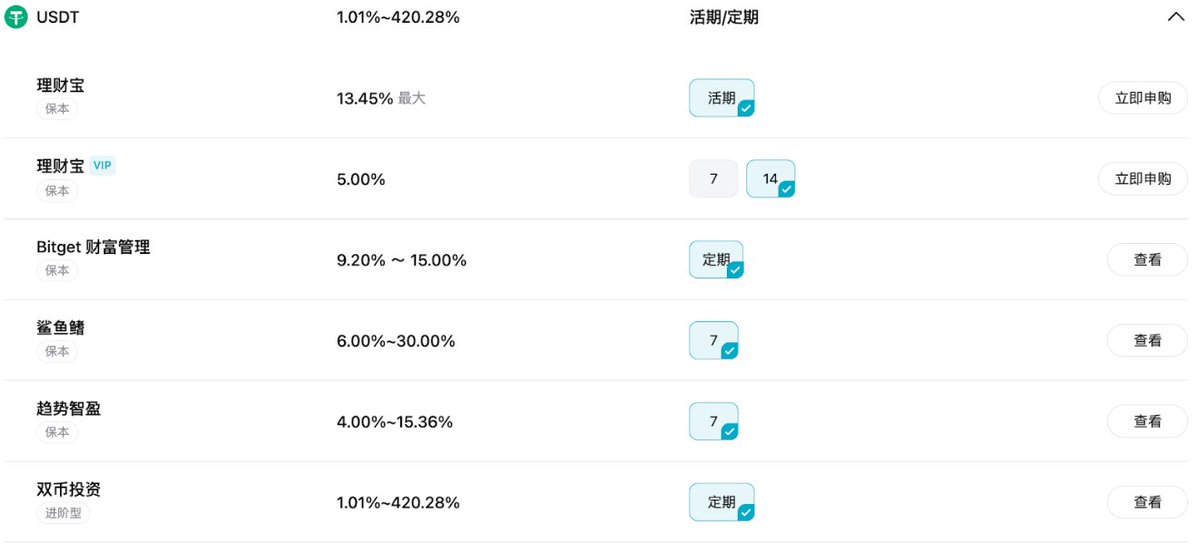This screenshot has height=546, width=1199.
Task: Open the 趋势智盈 product name
Action: [x=68, y=409]
